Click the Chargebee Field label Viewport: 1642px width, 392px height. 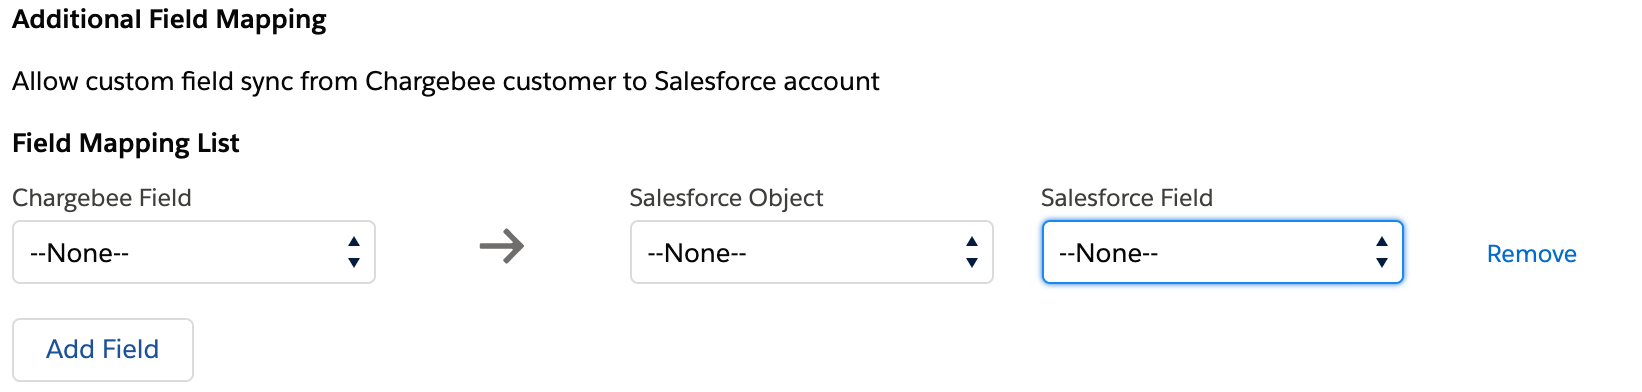tap(102, 198)
